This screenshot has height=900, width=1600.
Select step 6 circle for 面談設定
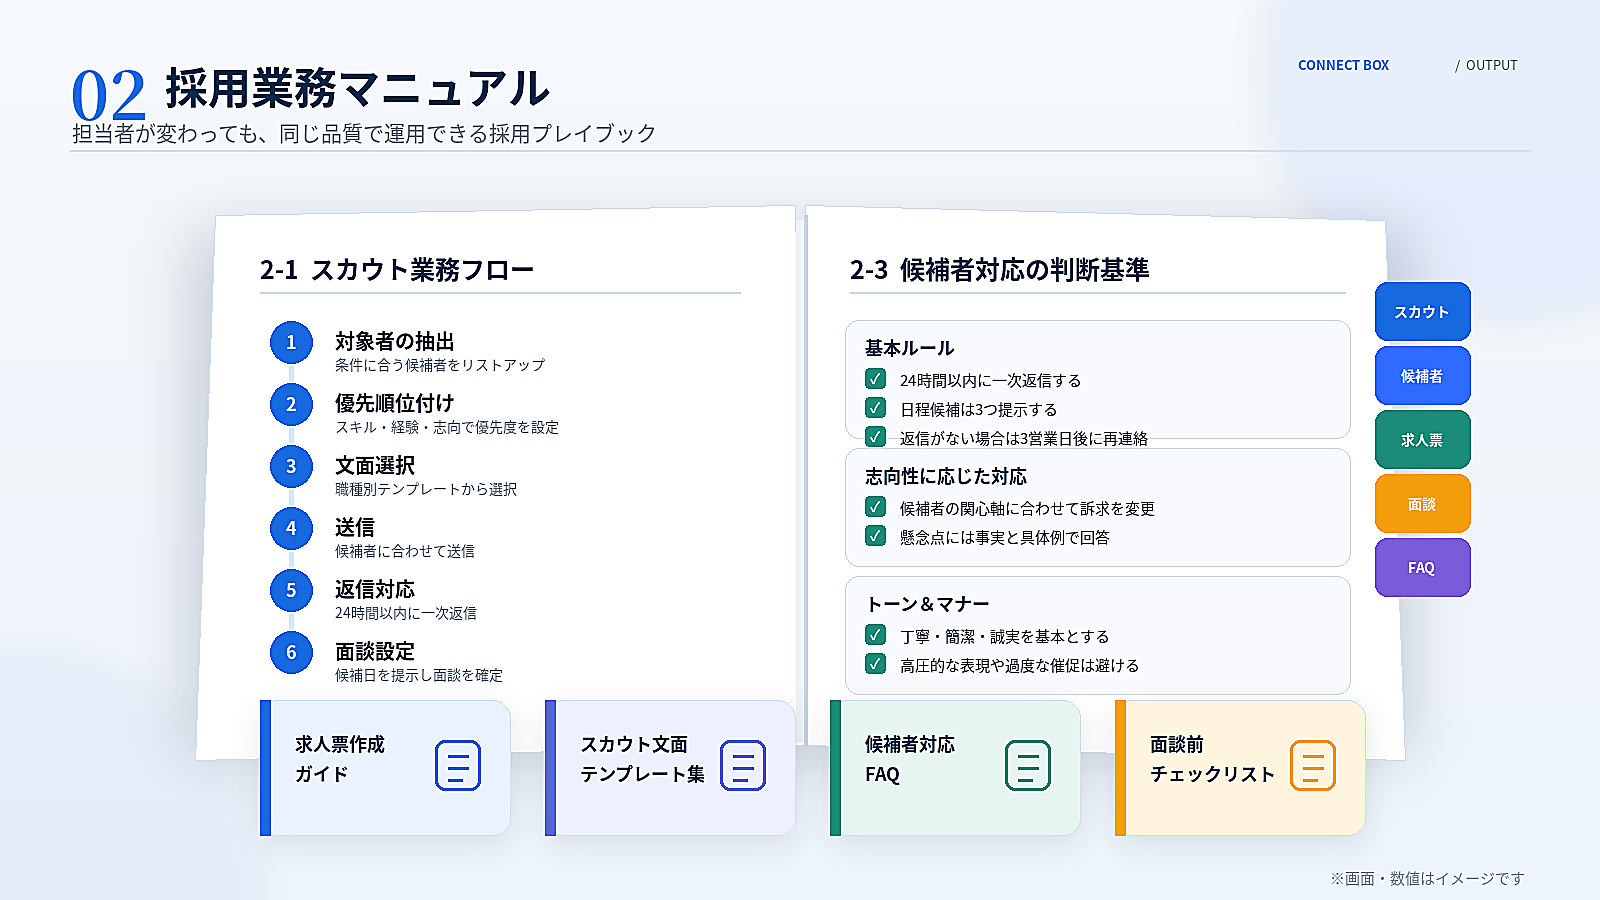291,652
